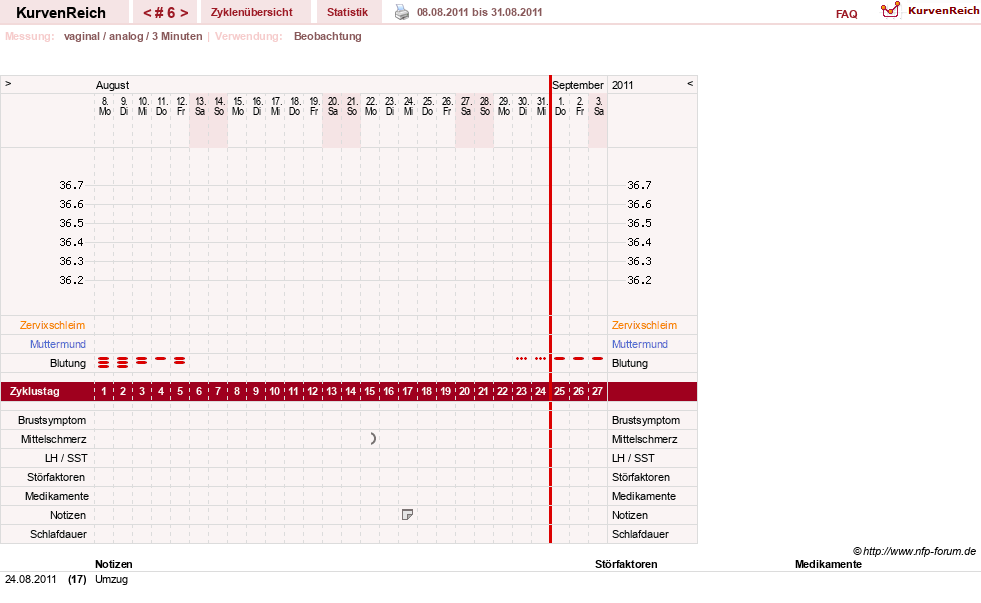The image size is (981, 603).
Task: Click the 8. Mo date column header
Action: 104,106
